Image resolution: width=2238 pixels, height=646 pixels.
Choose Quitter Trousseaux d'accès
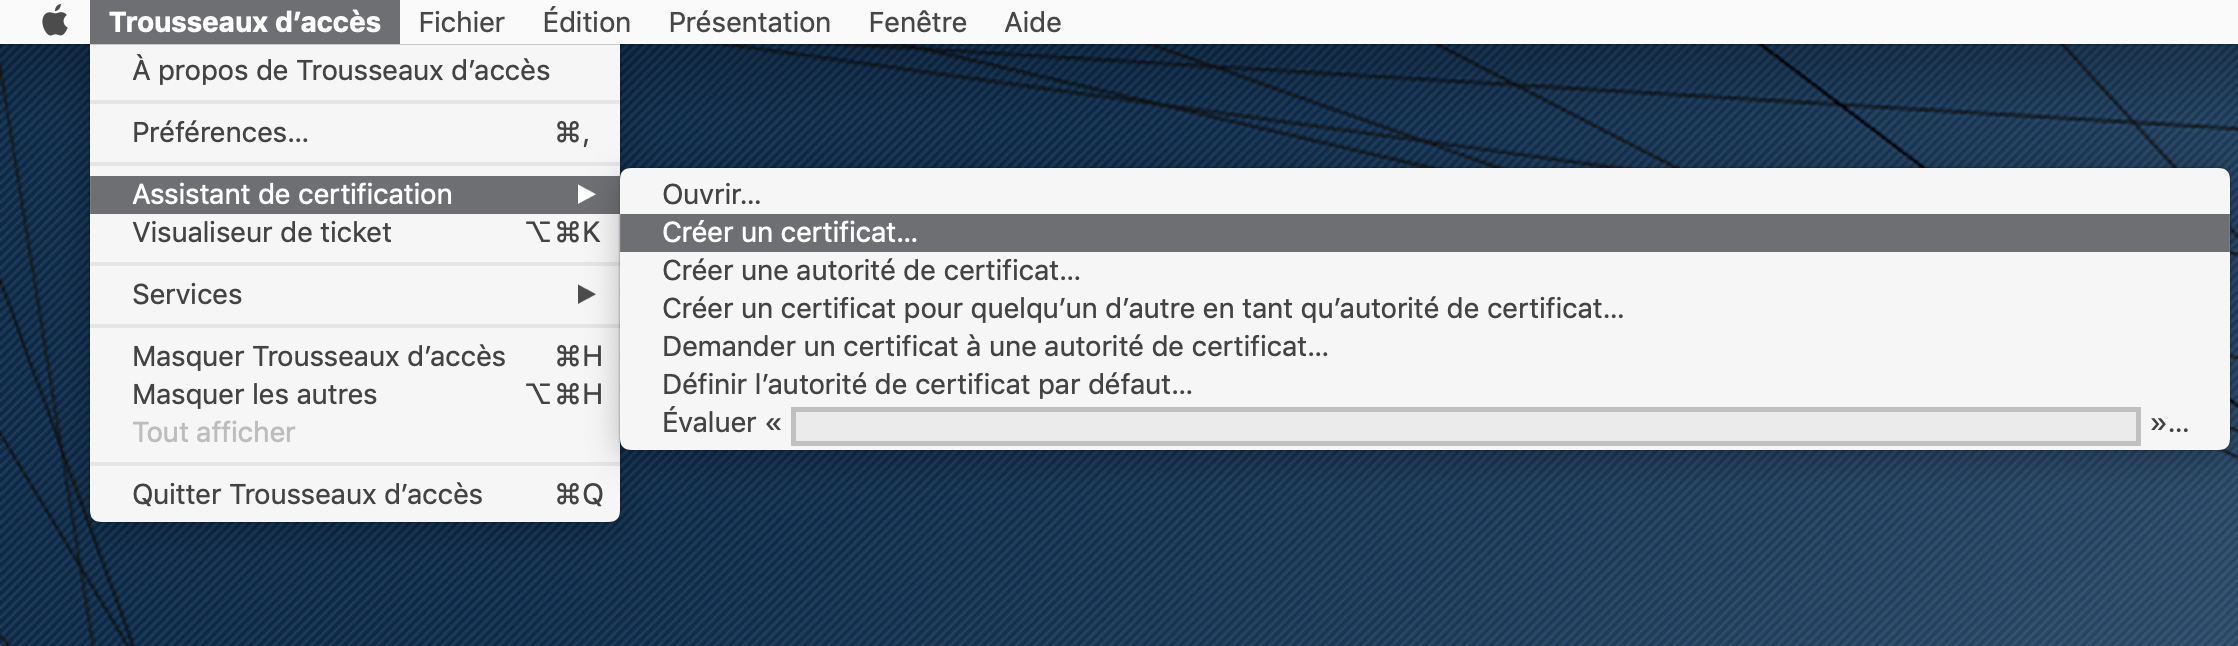point(355,494)
